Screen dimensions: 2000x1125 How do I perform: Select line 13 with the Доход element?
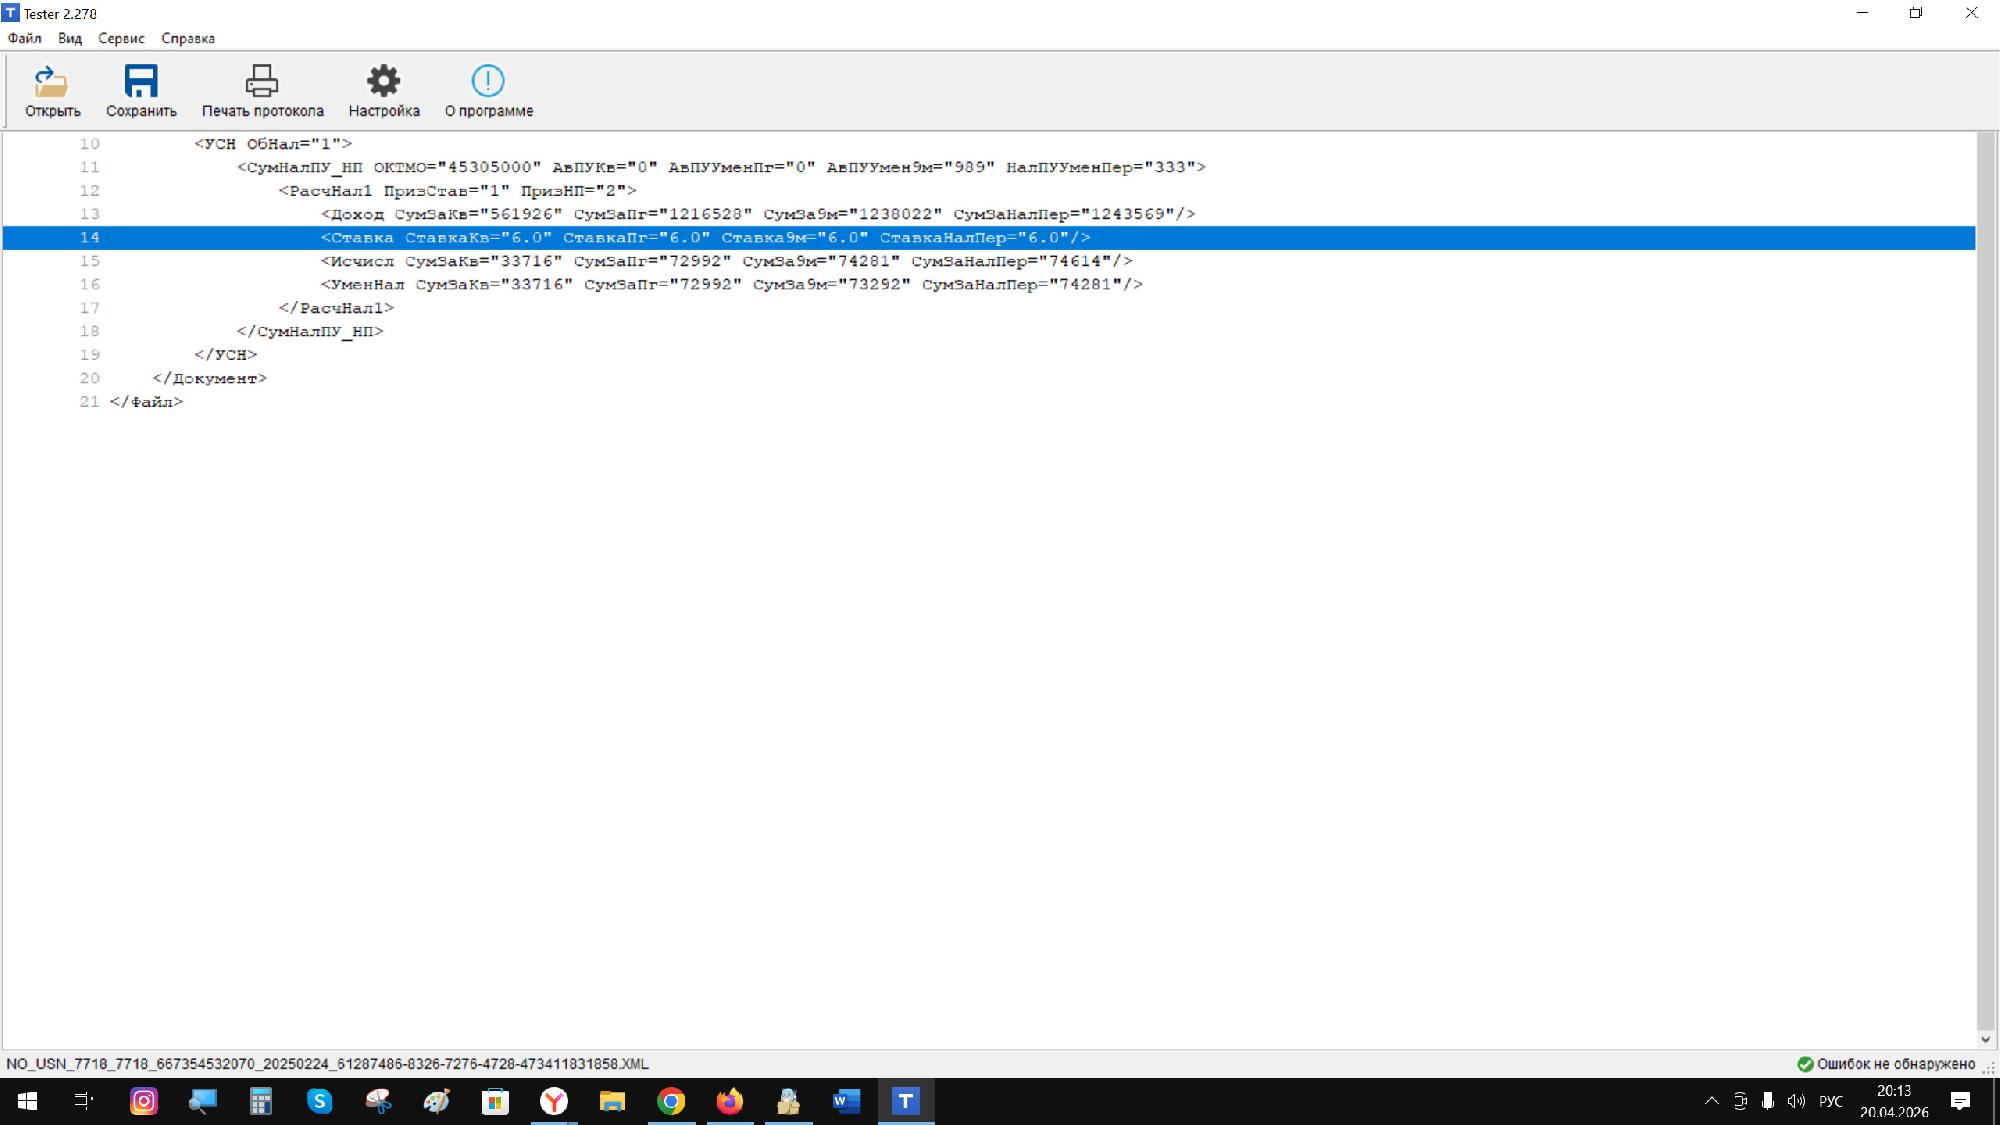[x=757, y=214]
